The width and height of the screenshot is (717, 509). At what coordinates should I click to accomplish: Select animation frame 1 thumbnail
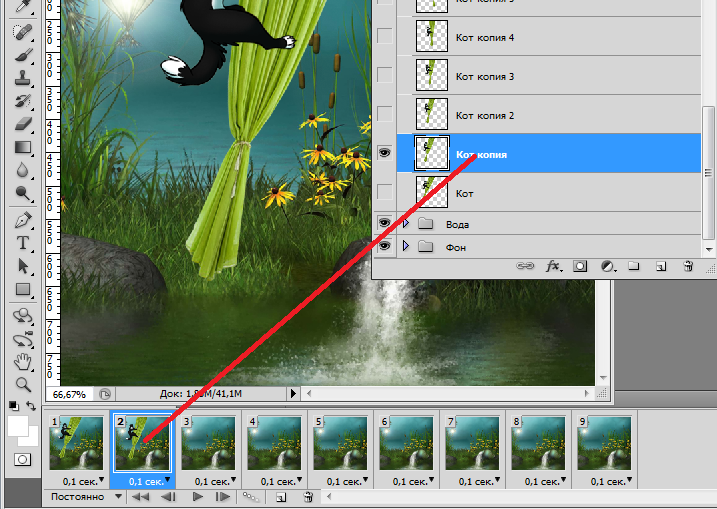coord(76,443)
